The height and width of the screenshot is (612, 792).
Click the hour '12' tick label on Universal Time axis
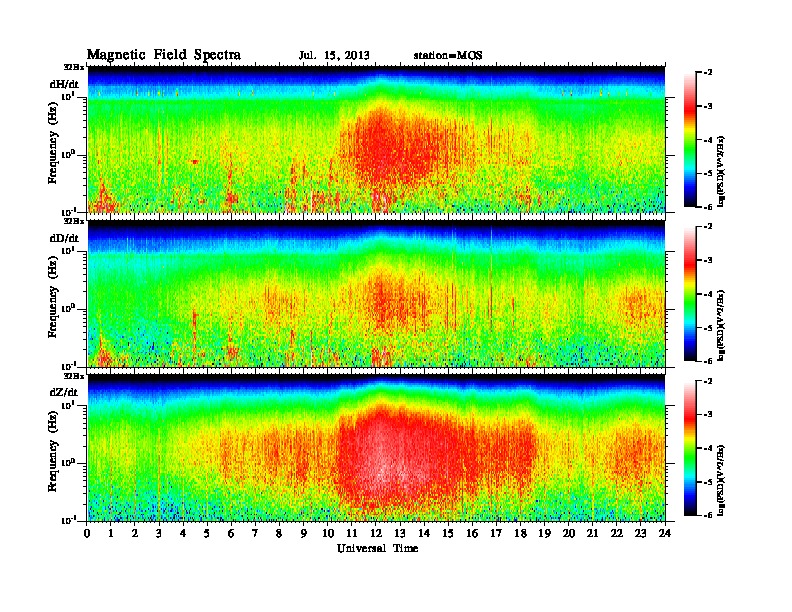point(376,534)
